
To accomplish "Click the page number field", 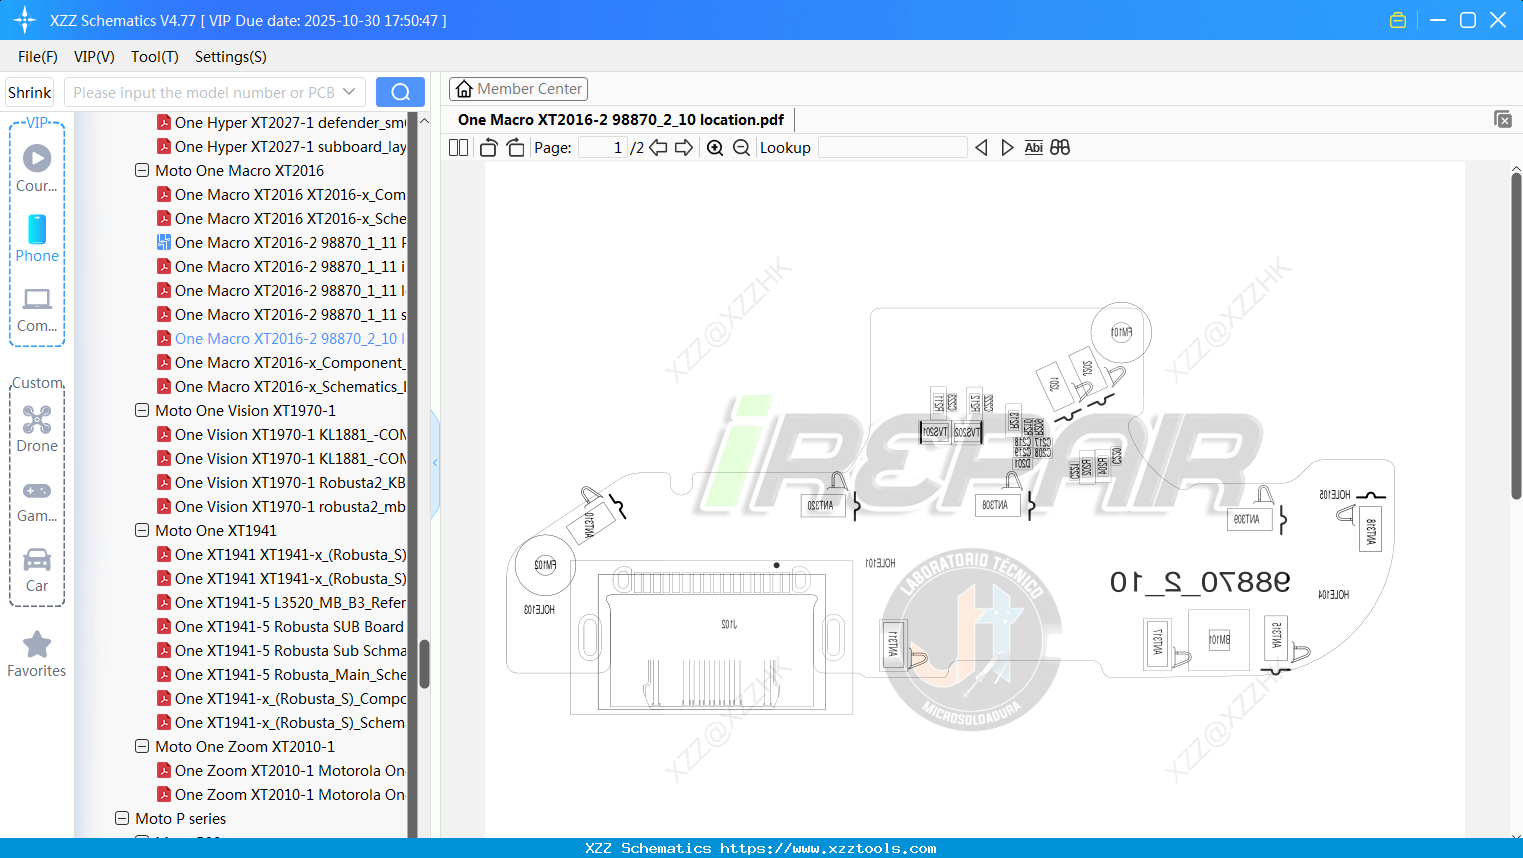I will (603, 148).
